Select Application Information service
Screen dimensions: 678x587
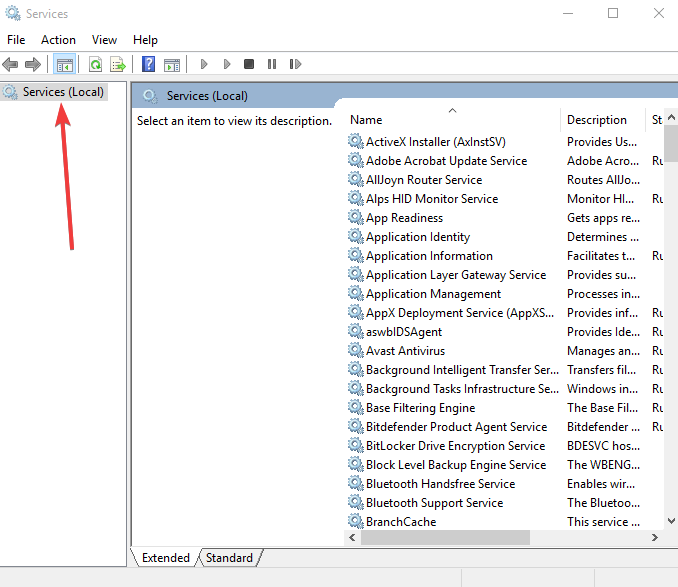429,256
